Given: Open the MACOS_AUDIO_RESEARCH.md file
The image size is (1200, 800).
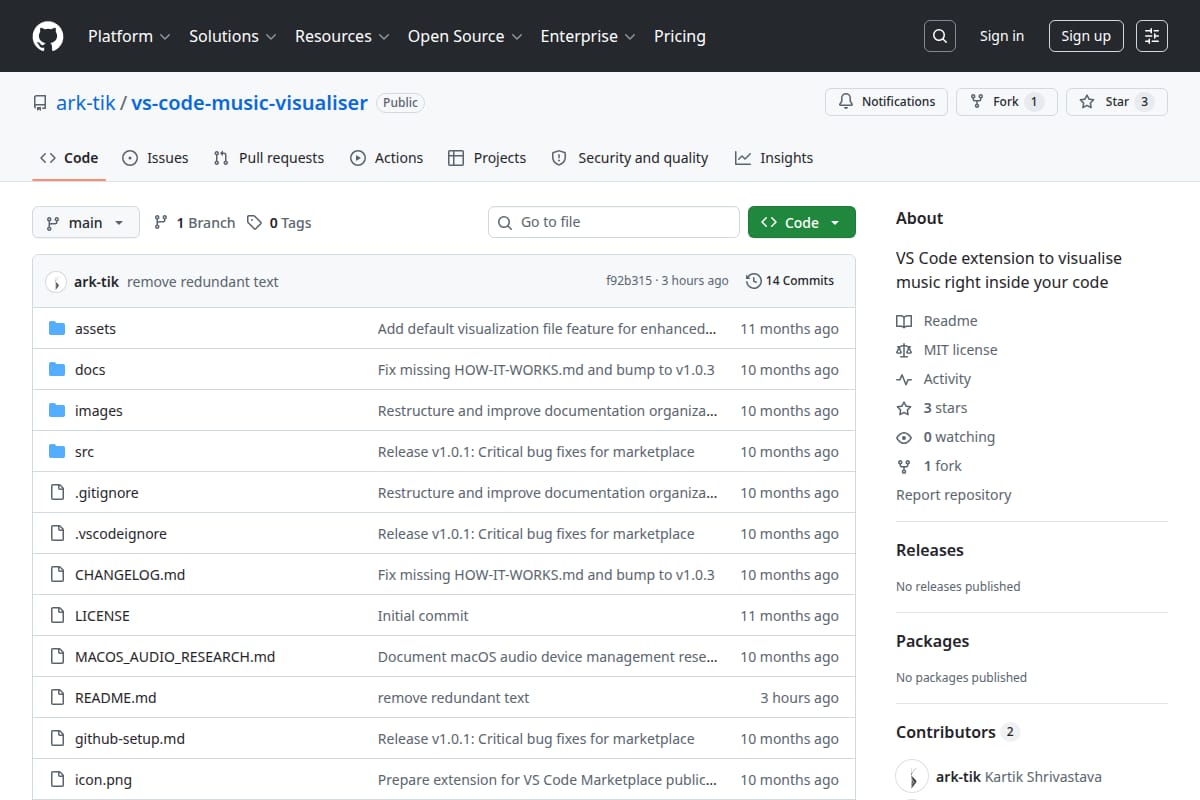Looking at the screenshot, I should click(175, 657).
